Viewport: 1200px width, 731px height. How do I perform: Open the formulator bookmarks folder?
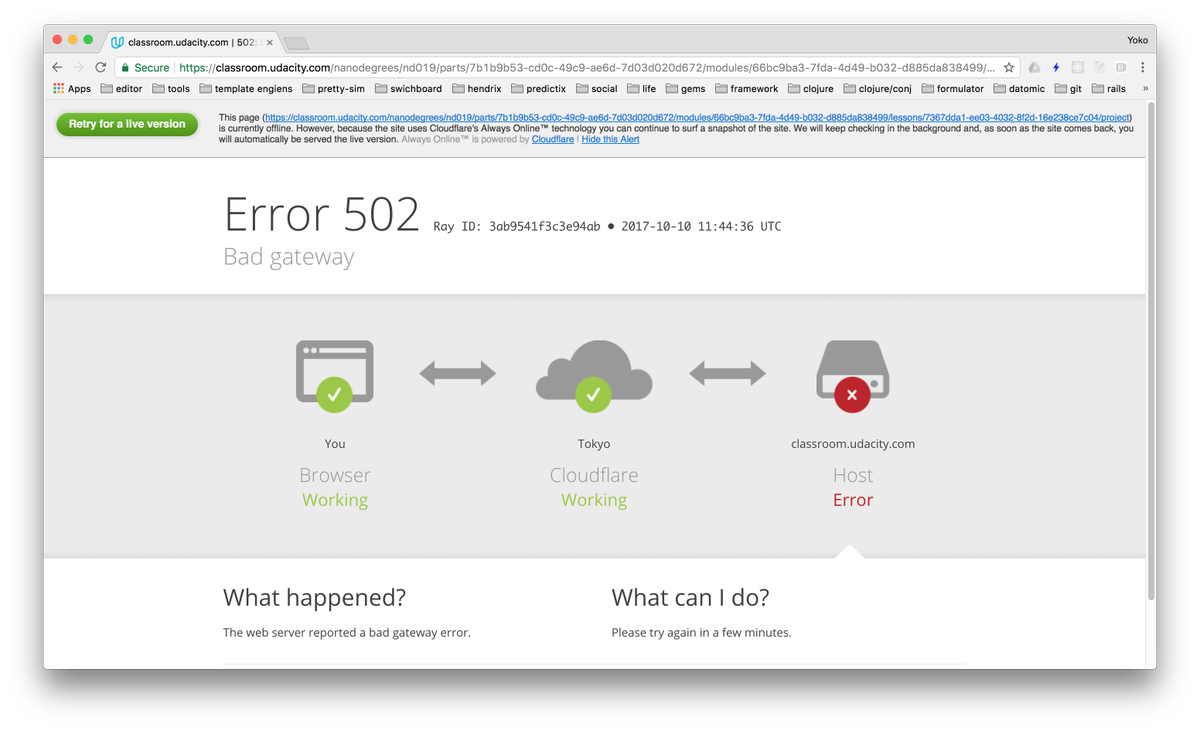click(953, 89)
